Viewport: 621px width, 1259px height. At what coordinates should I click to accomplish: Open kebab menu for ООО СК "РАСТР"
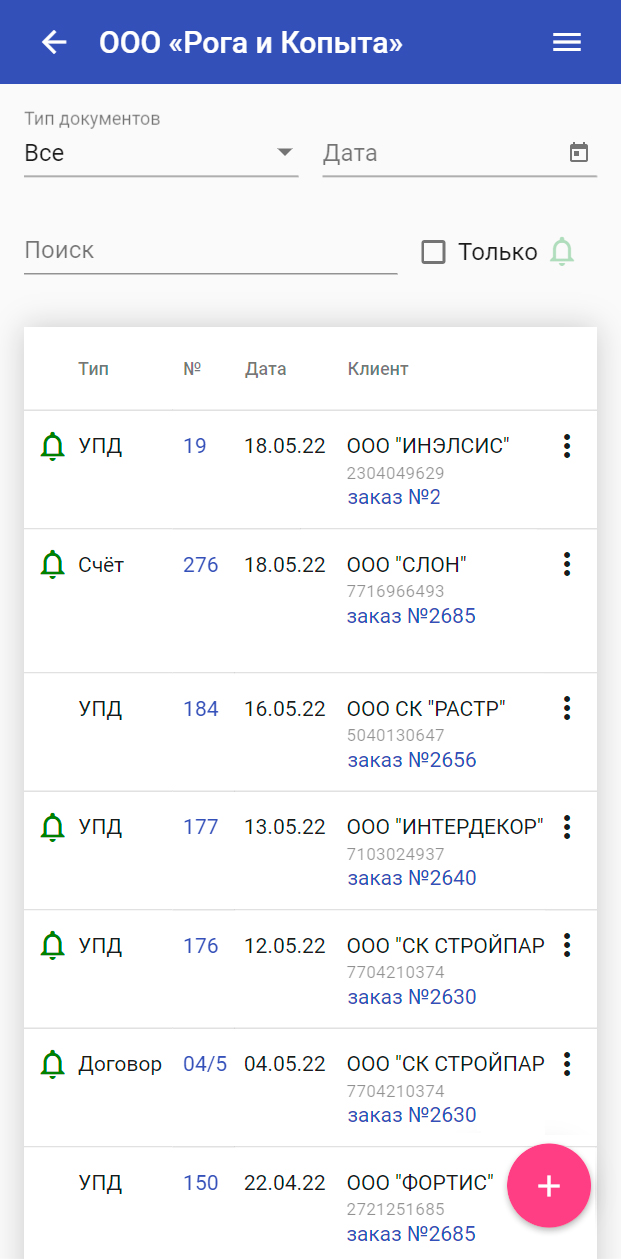(x=567, y=709)
